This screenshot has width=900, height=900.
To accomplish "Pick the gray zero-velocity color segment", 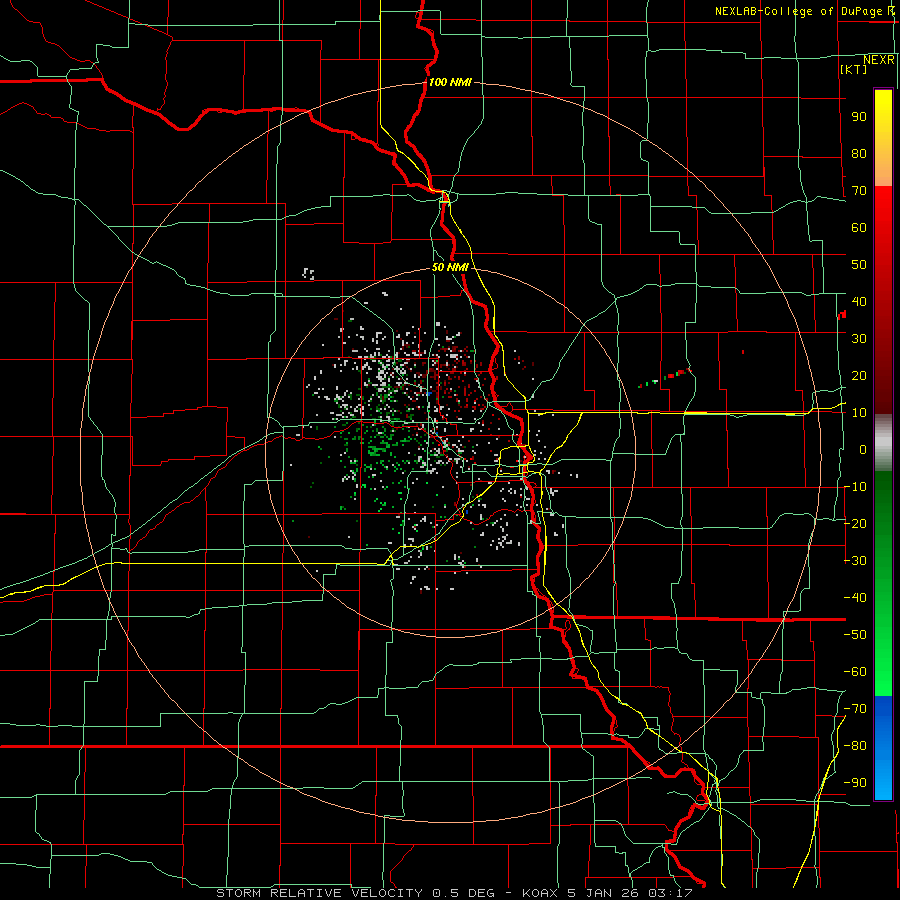I will click(883, 443).
